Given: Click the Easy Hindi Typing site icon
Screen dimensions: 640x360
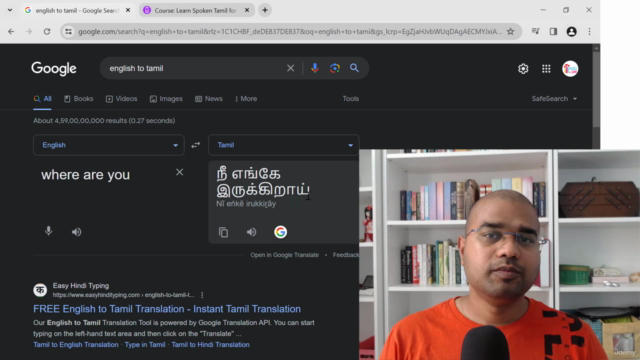Looking at the screenshot, I should [40, 290].
